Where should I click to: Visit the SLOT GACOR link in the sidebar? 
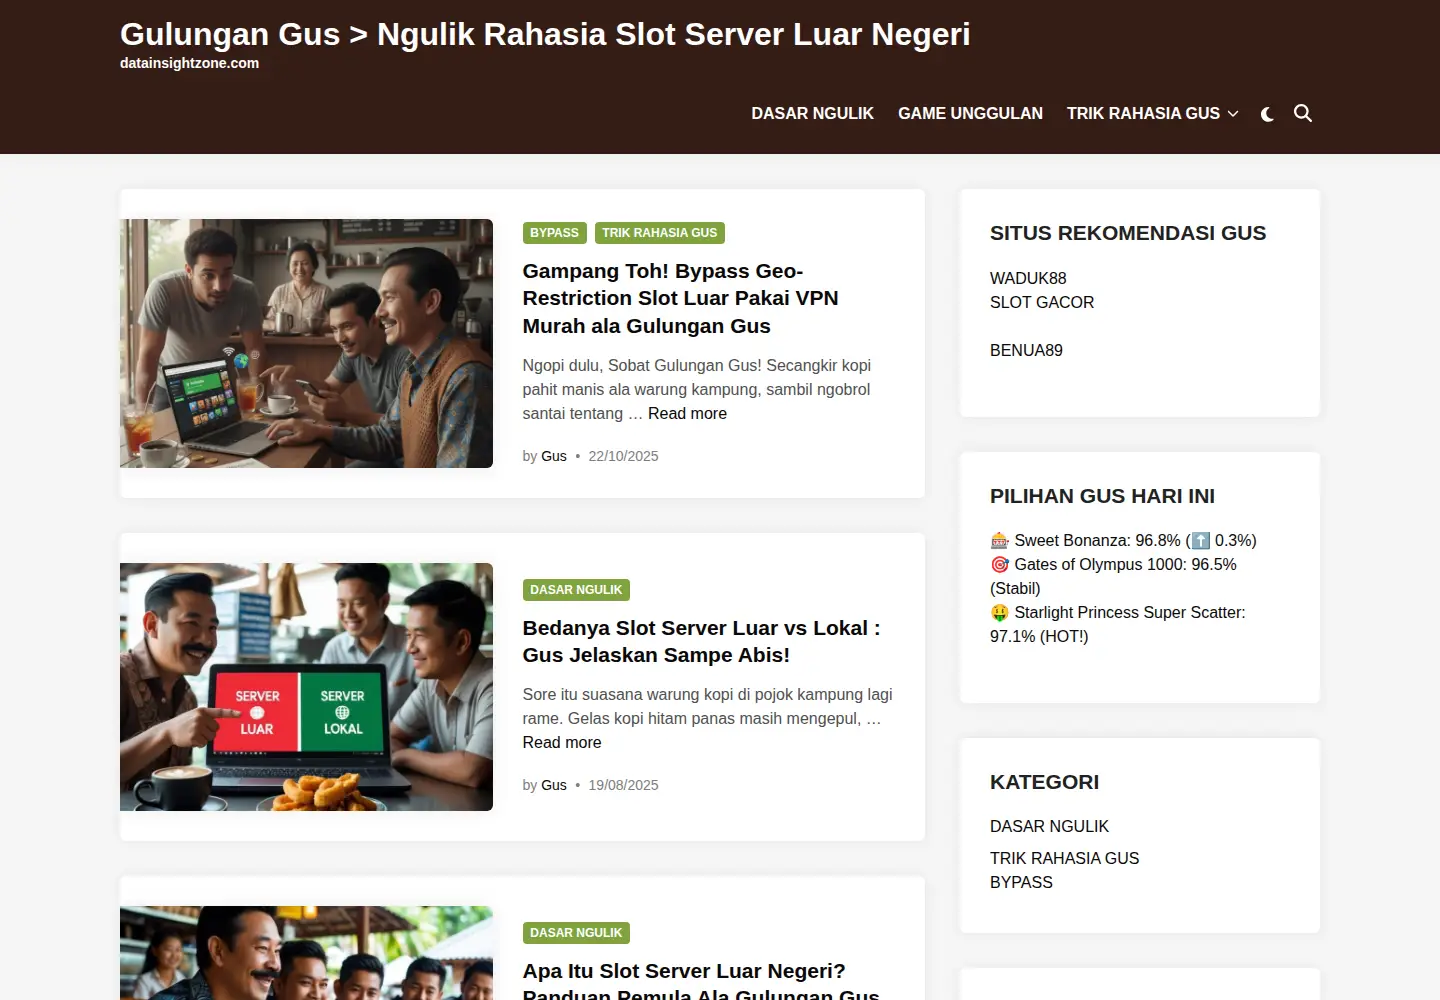point(1042,302)
